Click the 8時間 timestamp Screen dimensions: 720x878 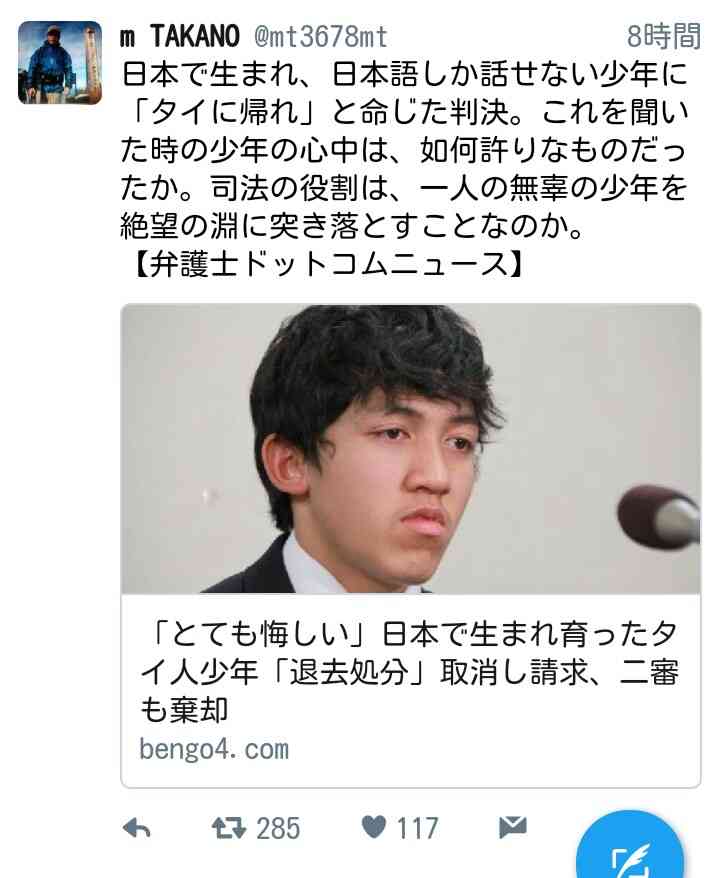pos(663,36)
